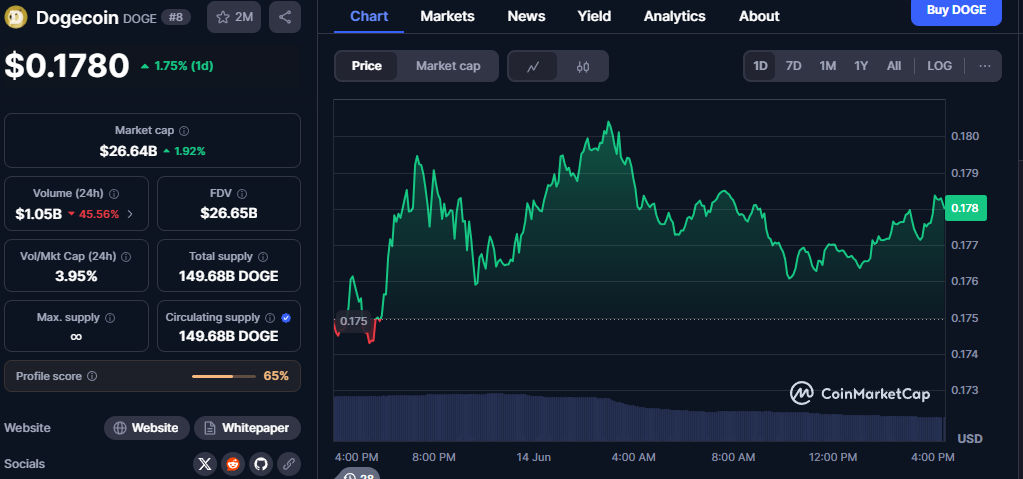Open the About tab

759,16
